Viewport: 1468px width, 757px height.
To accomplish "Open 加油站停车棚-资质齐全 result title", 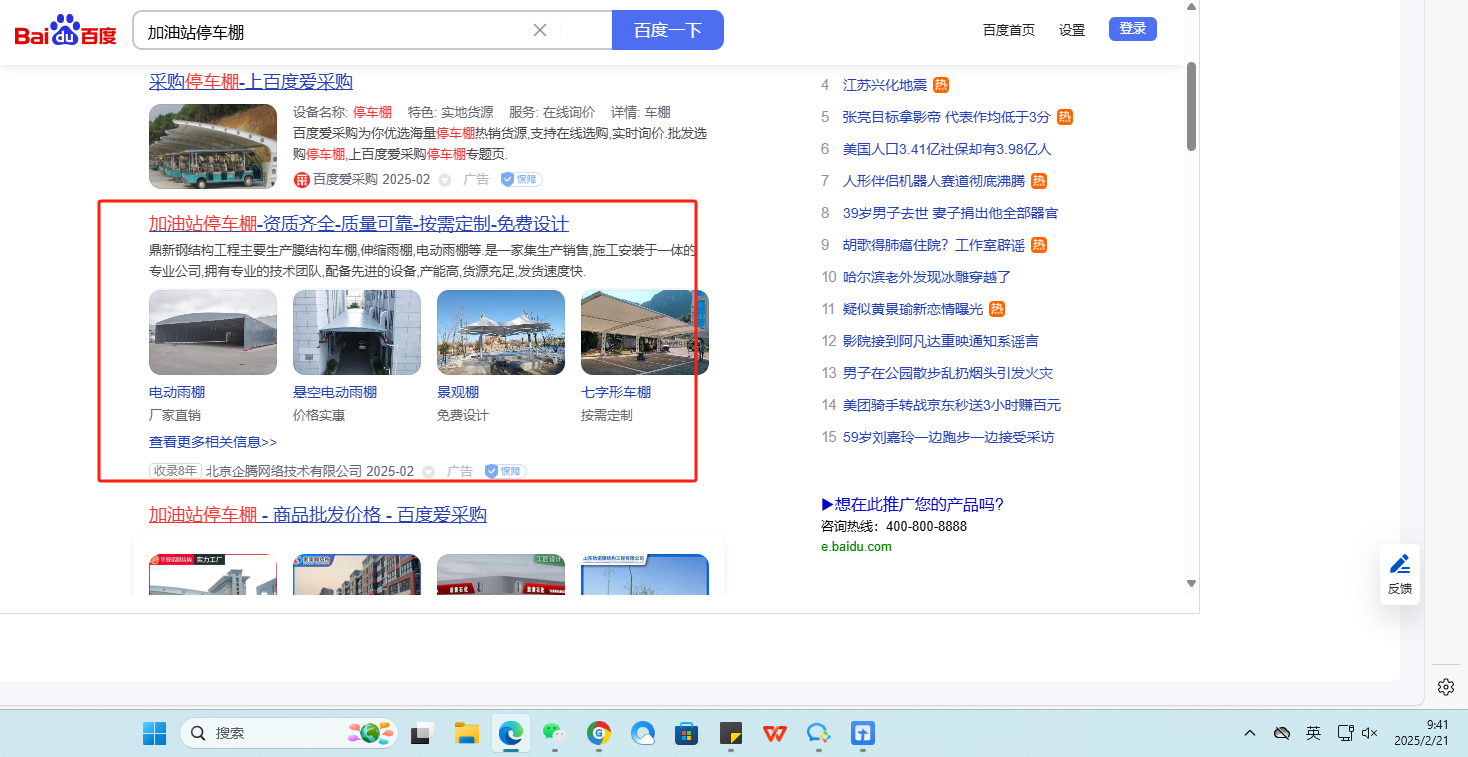I will pyautogui.click(x=359, y=223).
